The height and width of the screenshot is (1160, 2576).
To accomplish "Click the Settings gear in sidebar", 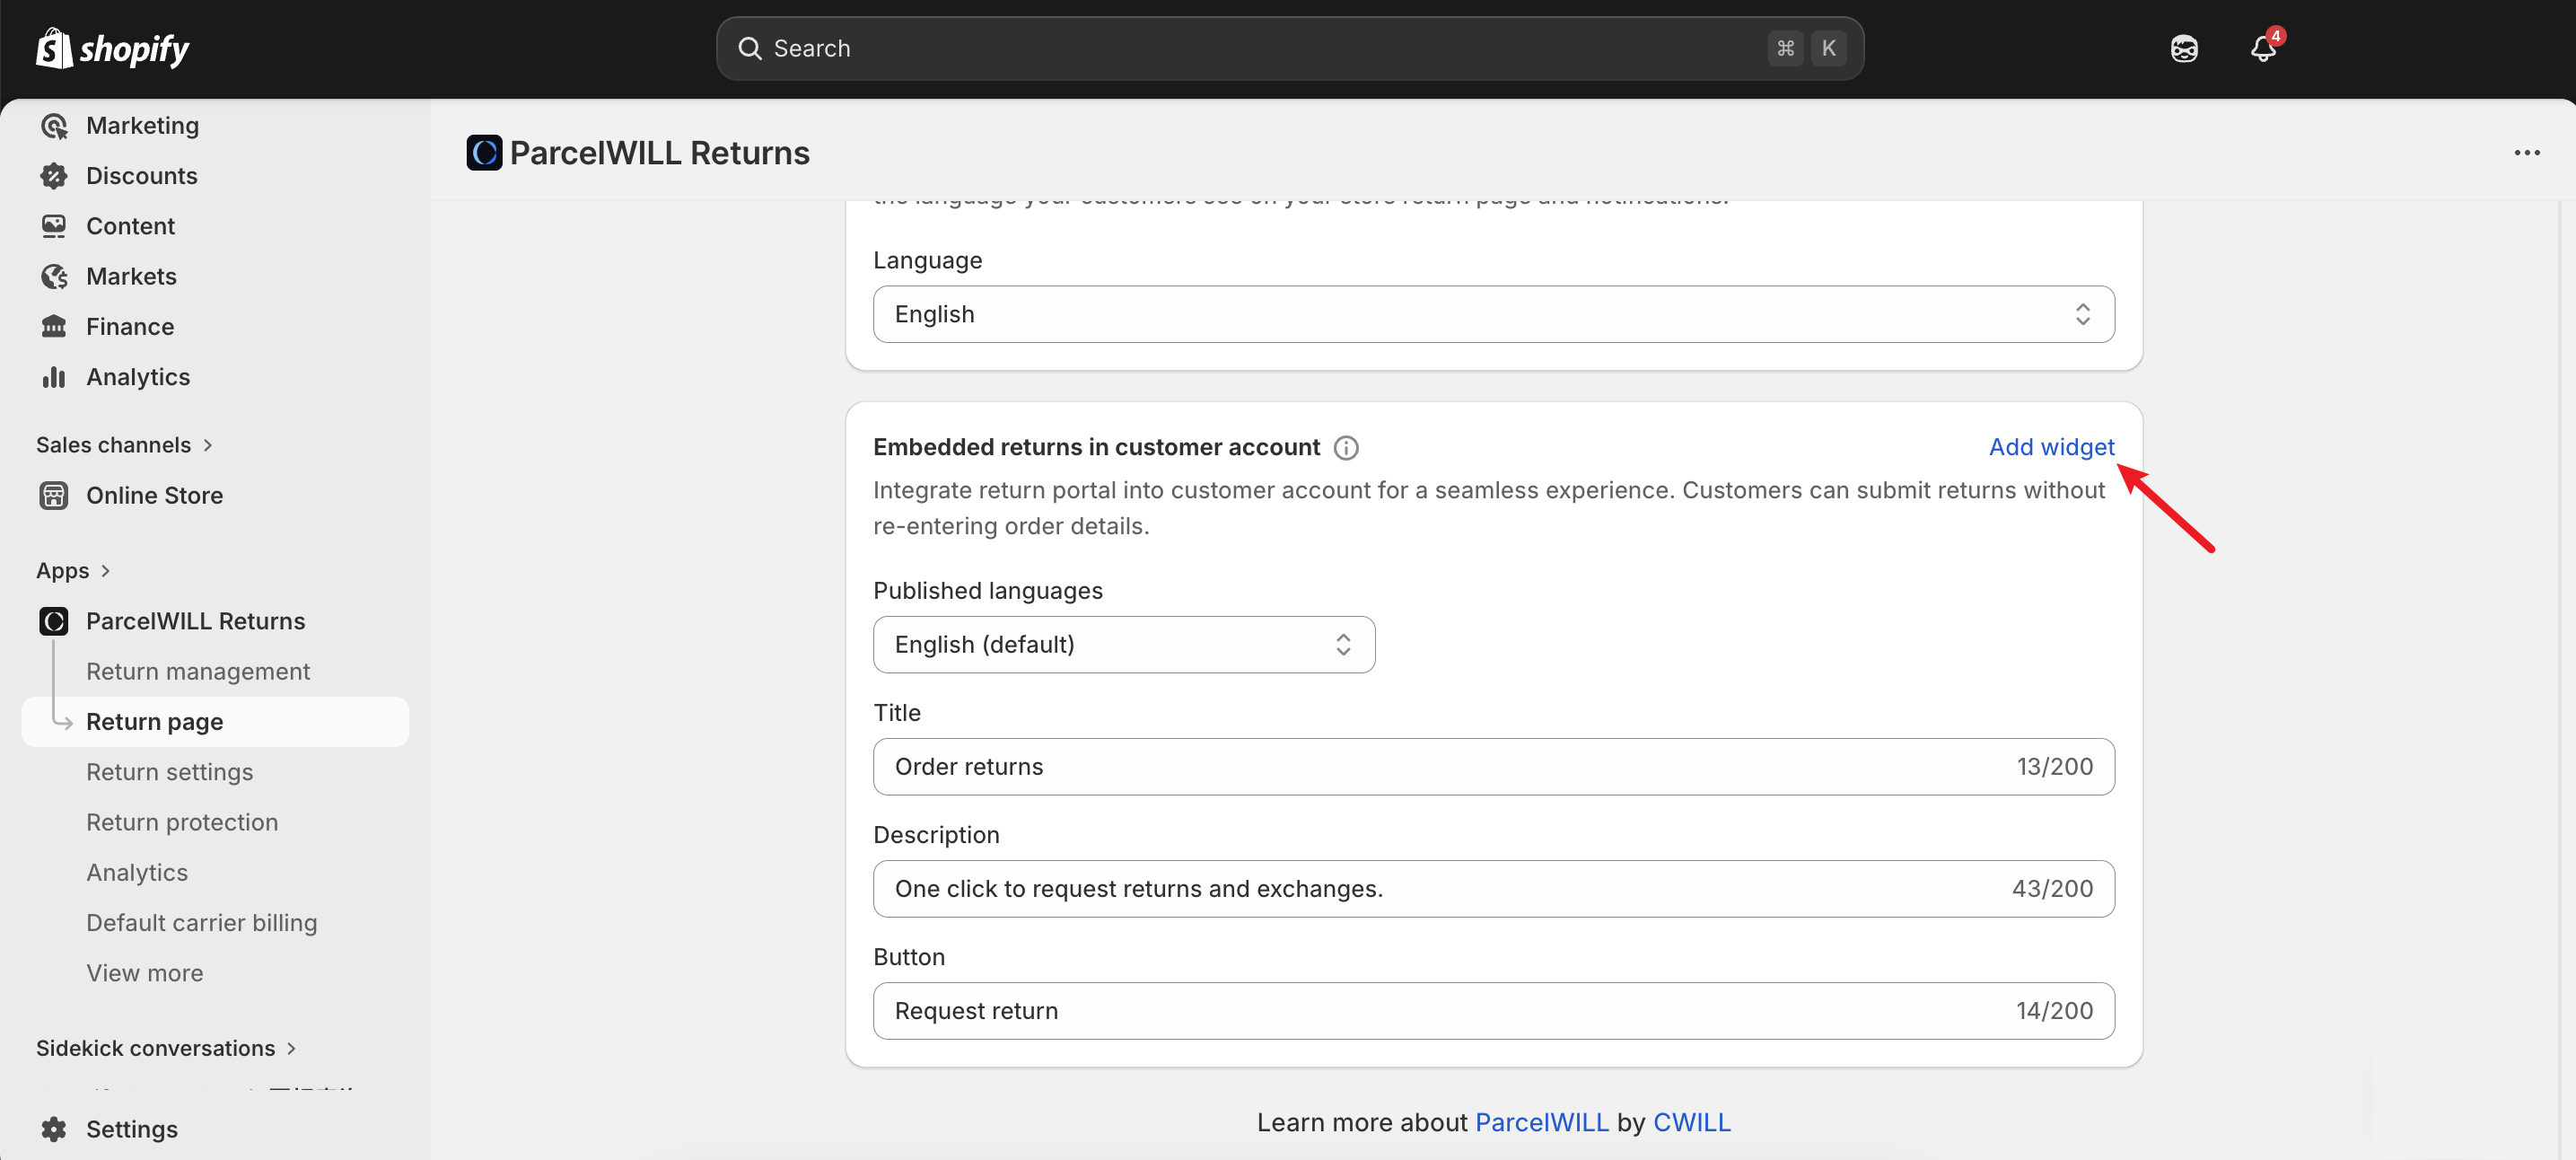I will (54, 1129).
